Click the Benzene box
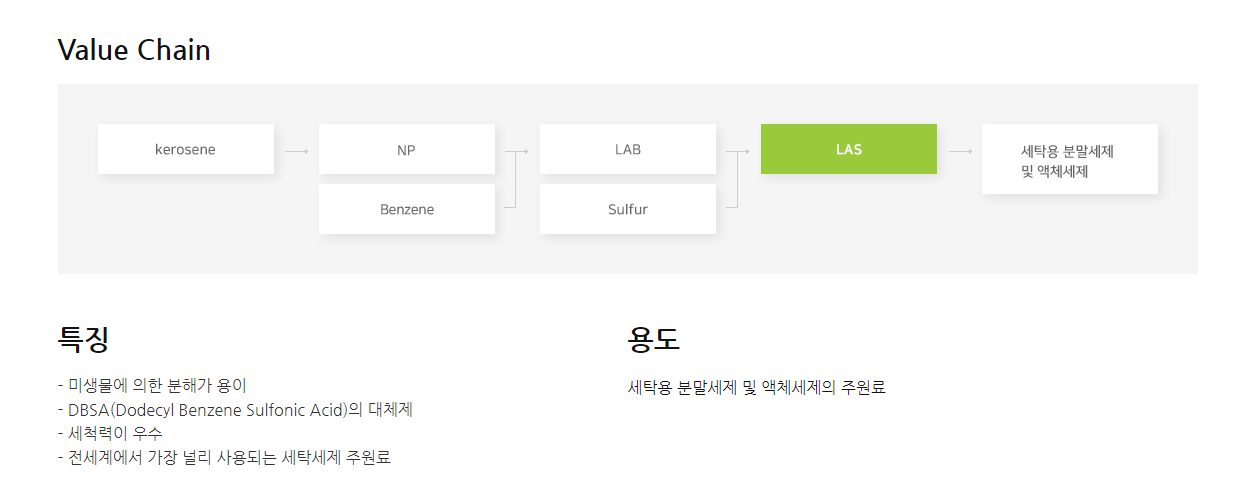Image resolution: width=1241 pixels, height=494 pixels. (x=407, y=209)
